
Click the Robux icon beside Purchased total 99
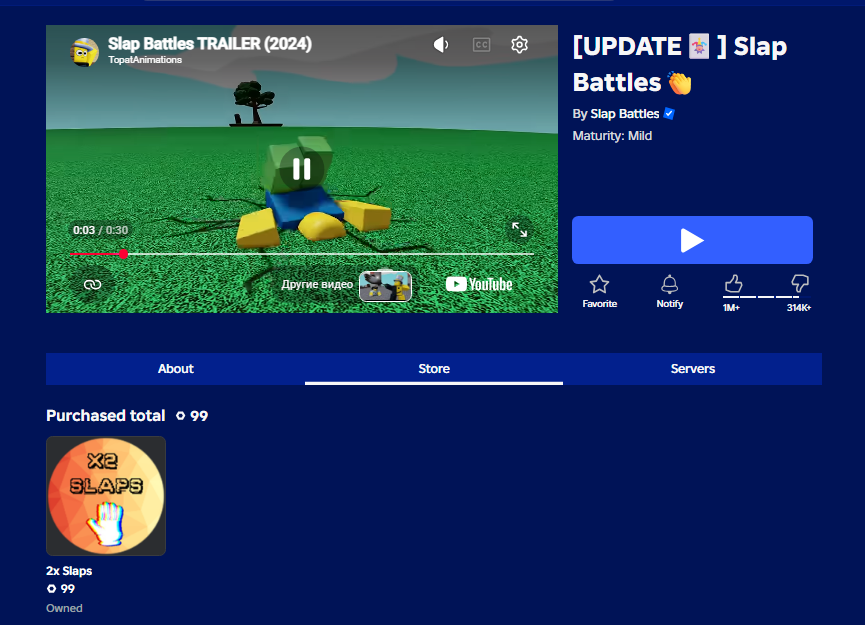point(180,416)
